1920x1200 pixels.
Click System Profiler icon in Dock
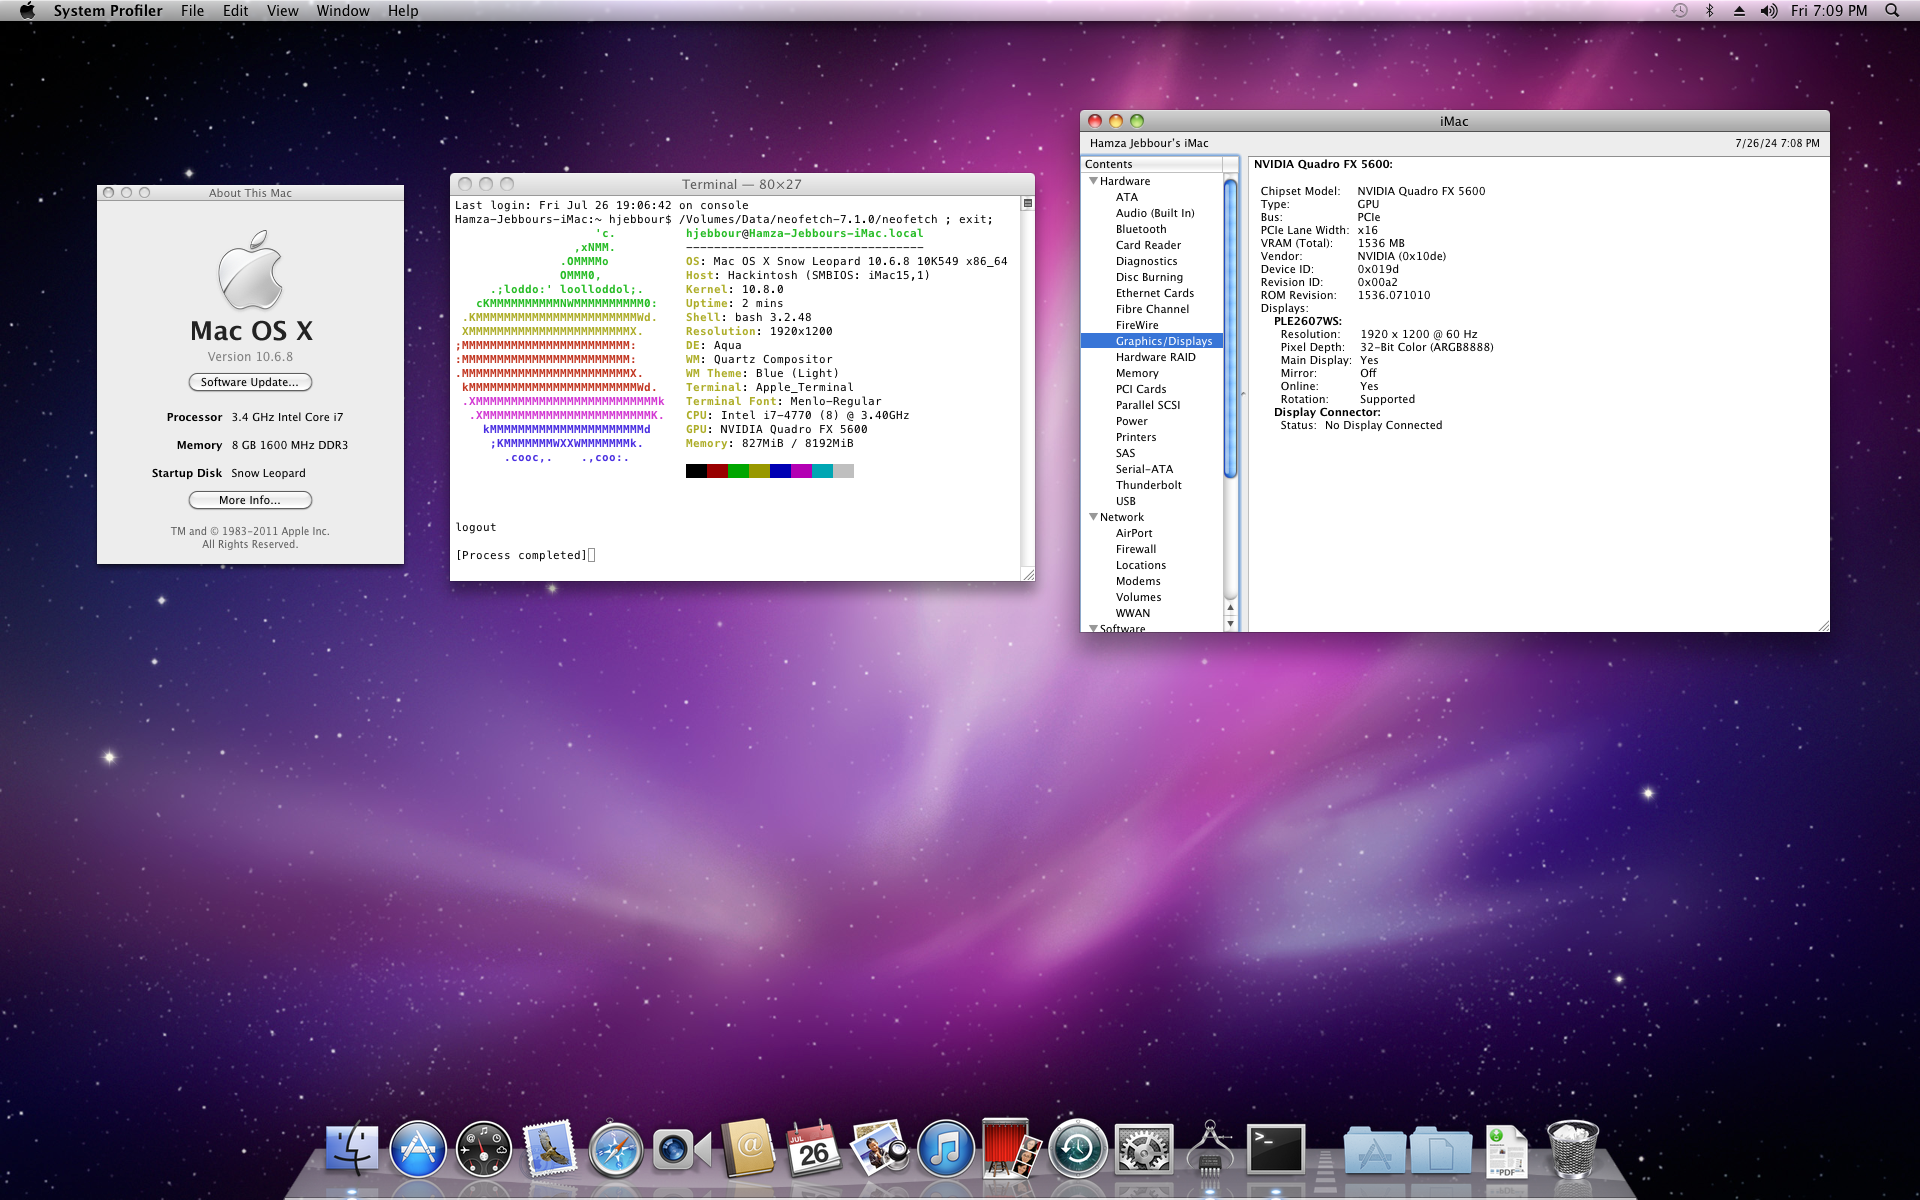tap(1209, 1149)
